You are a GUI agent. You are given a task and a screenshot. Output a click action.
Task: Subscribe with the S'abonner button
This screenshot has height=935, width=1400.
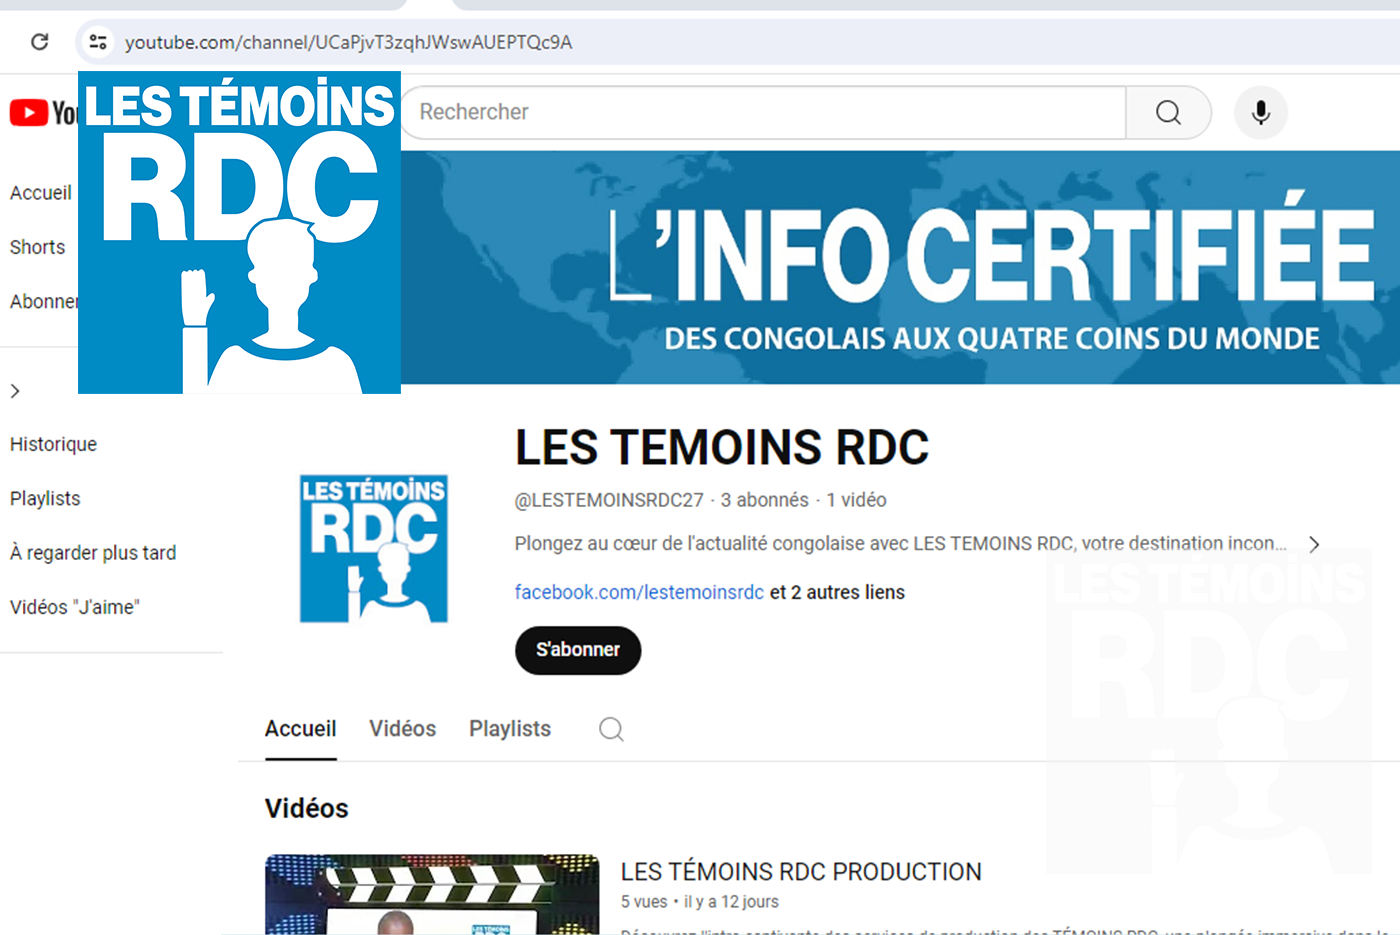click(x=578, y=650)
